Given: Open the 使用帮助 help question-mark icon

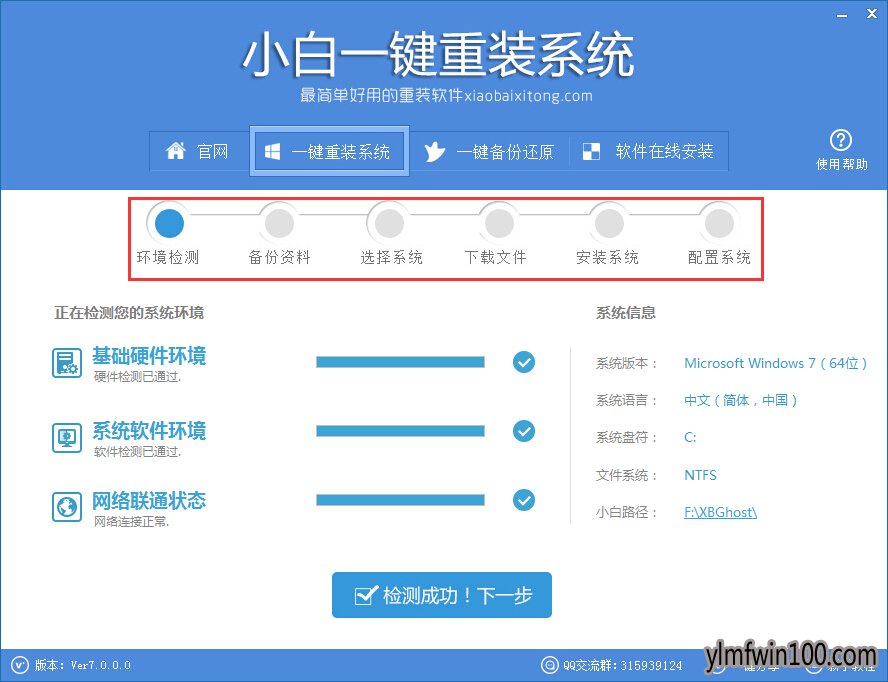Looking at the screenshot, I should (x=841, y=140).
